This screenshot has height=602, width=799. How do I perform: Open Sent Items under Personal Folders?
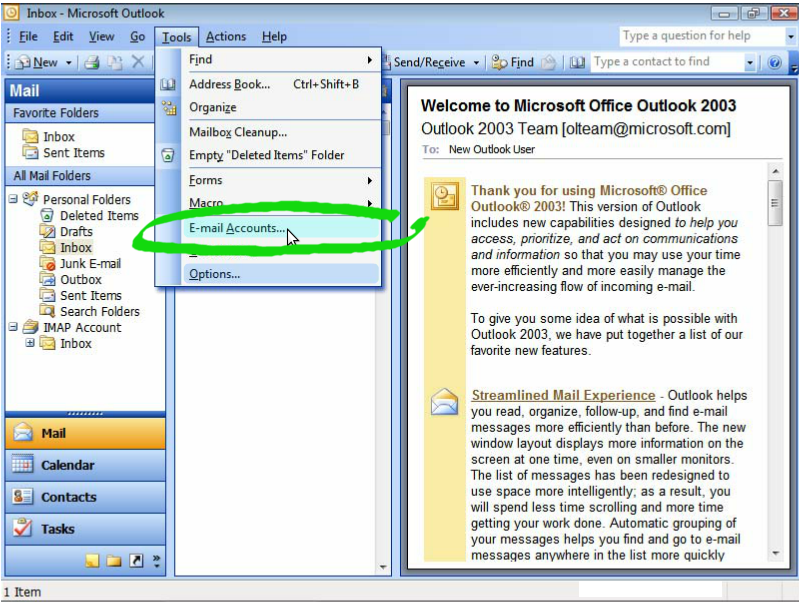click(x=91, y=296)
